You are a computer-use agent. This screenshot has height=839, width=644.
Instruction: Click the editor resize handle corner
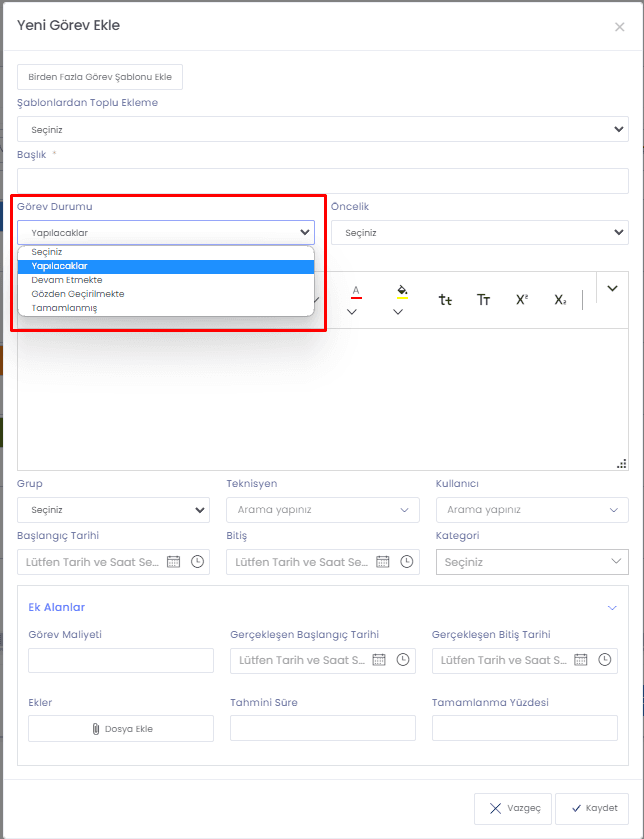[622, 464]
